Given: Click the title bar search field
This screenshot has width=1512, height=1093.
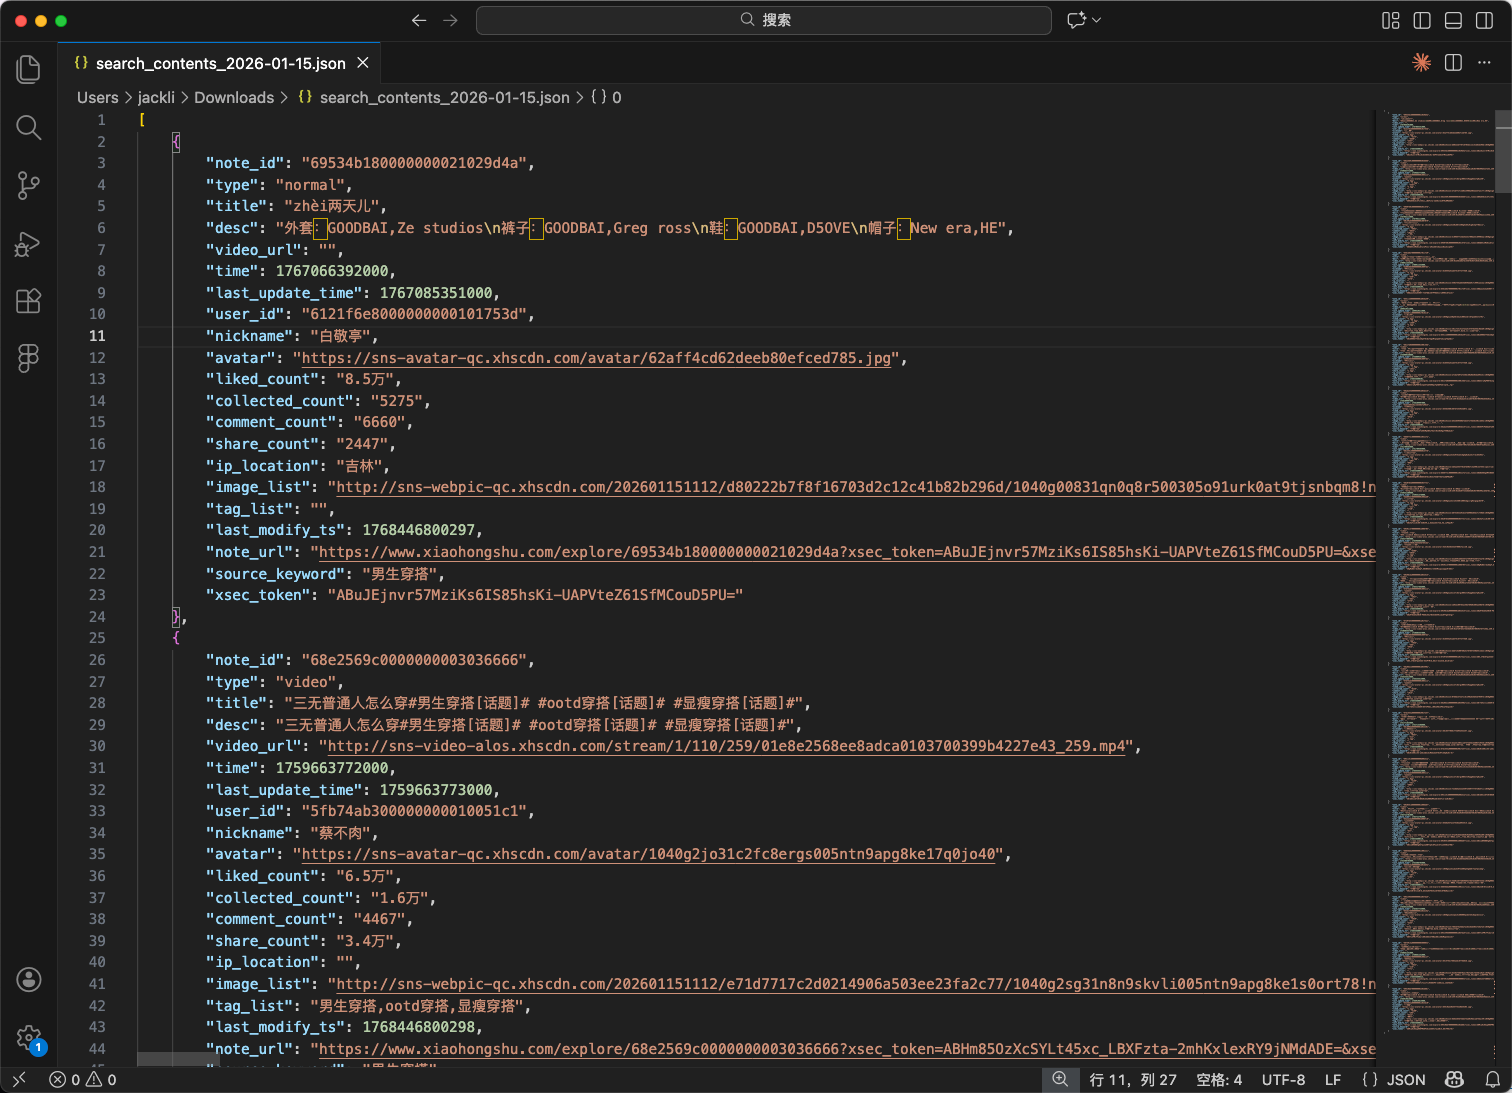Looking at the screenshot, I should pos(764,20).
